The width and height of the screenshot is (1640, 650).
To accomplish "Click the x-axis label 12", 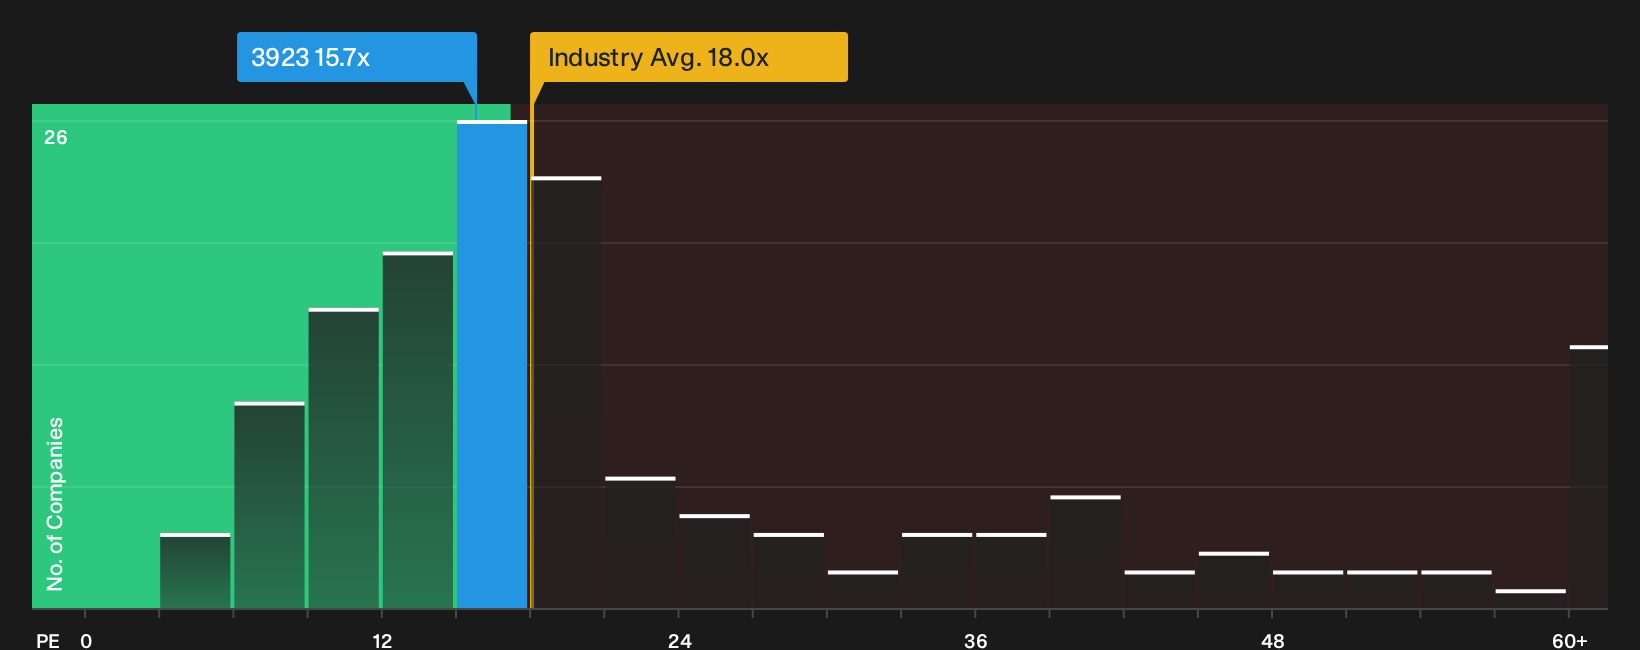I will (x=382, y=640).
